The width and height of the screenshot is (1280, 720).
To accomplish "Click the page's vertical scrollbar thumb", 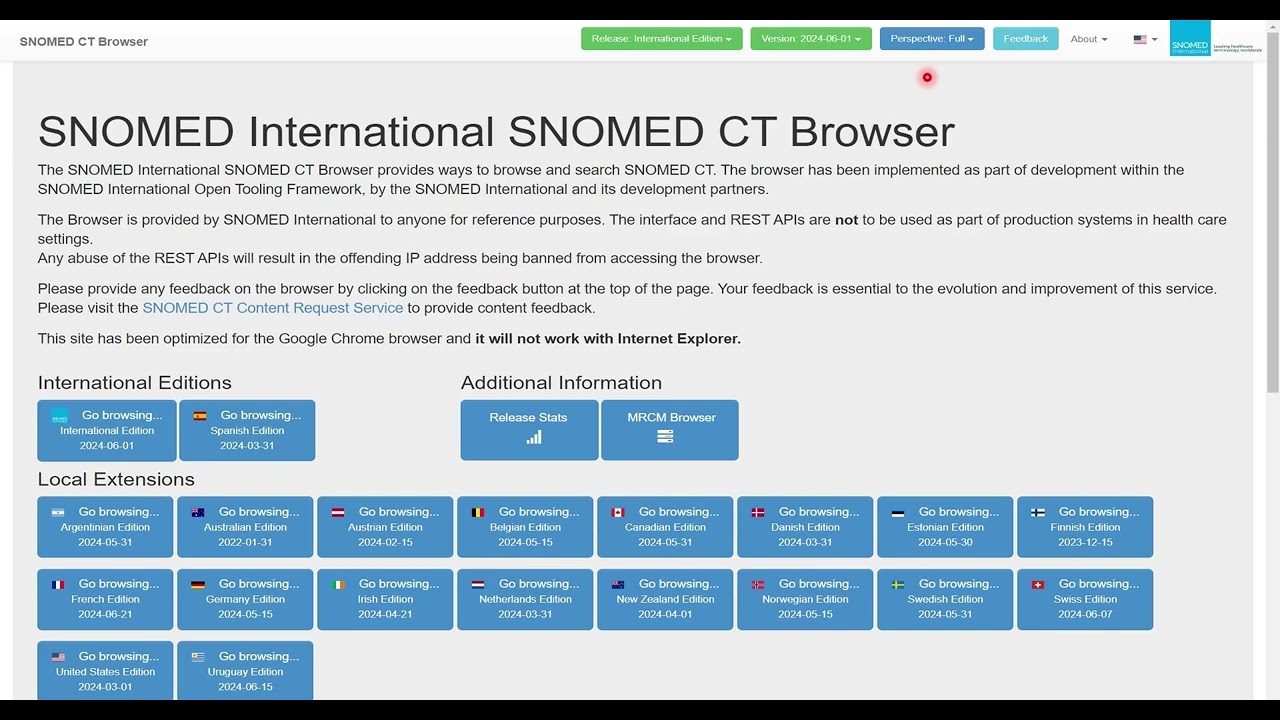I will tap(1272, 212).
